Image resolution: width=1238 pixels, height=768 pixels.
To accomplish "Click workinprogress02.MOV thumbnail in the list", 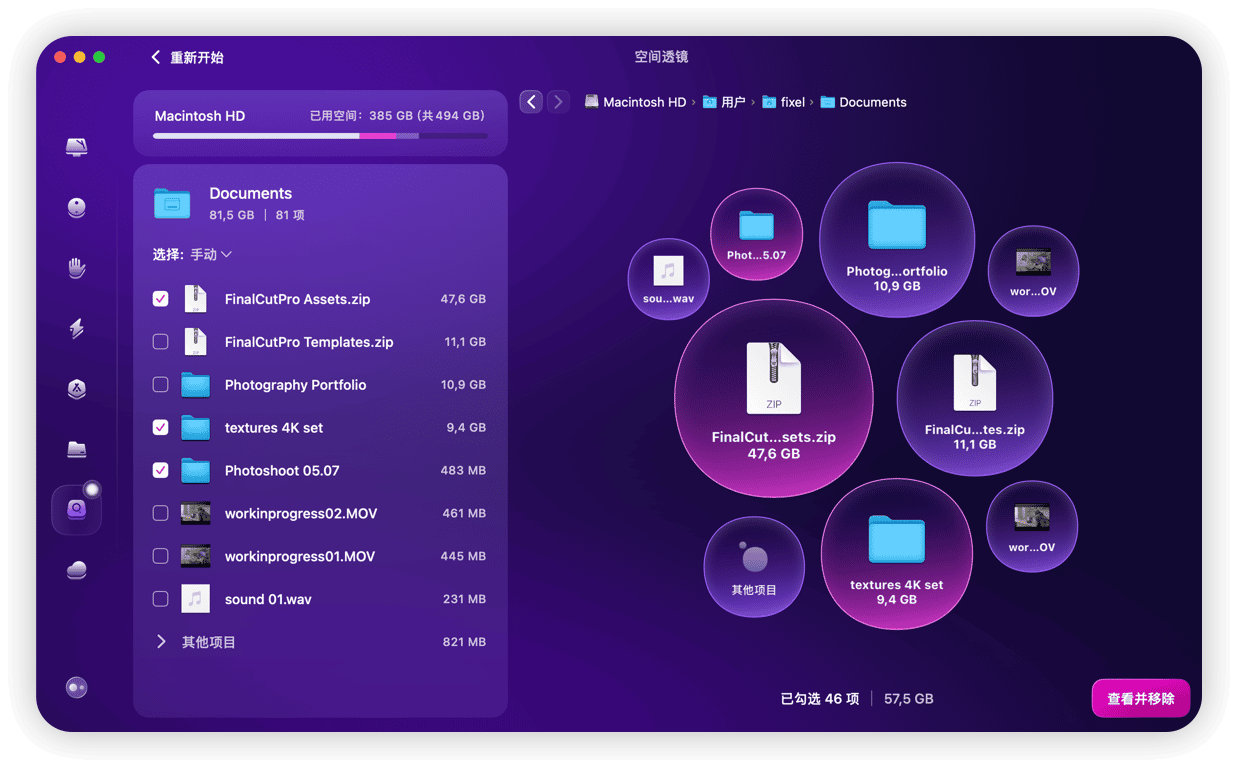I will tap(195, 513).
